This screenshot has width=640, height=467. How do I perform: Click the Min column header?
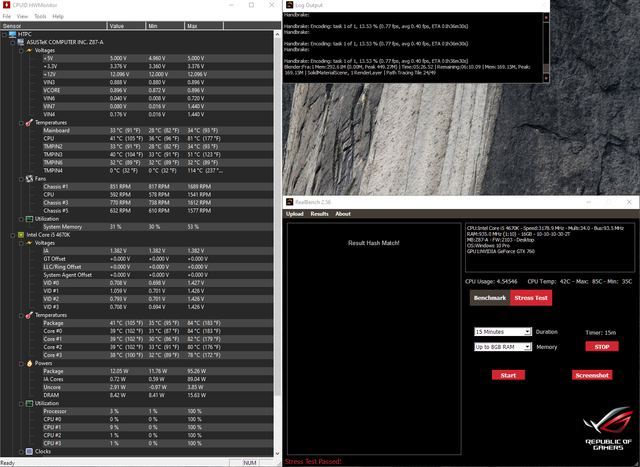point(165,26)
